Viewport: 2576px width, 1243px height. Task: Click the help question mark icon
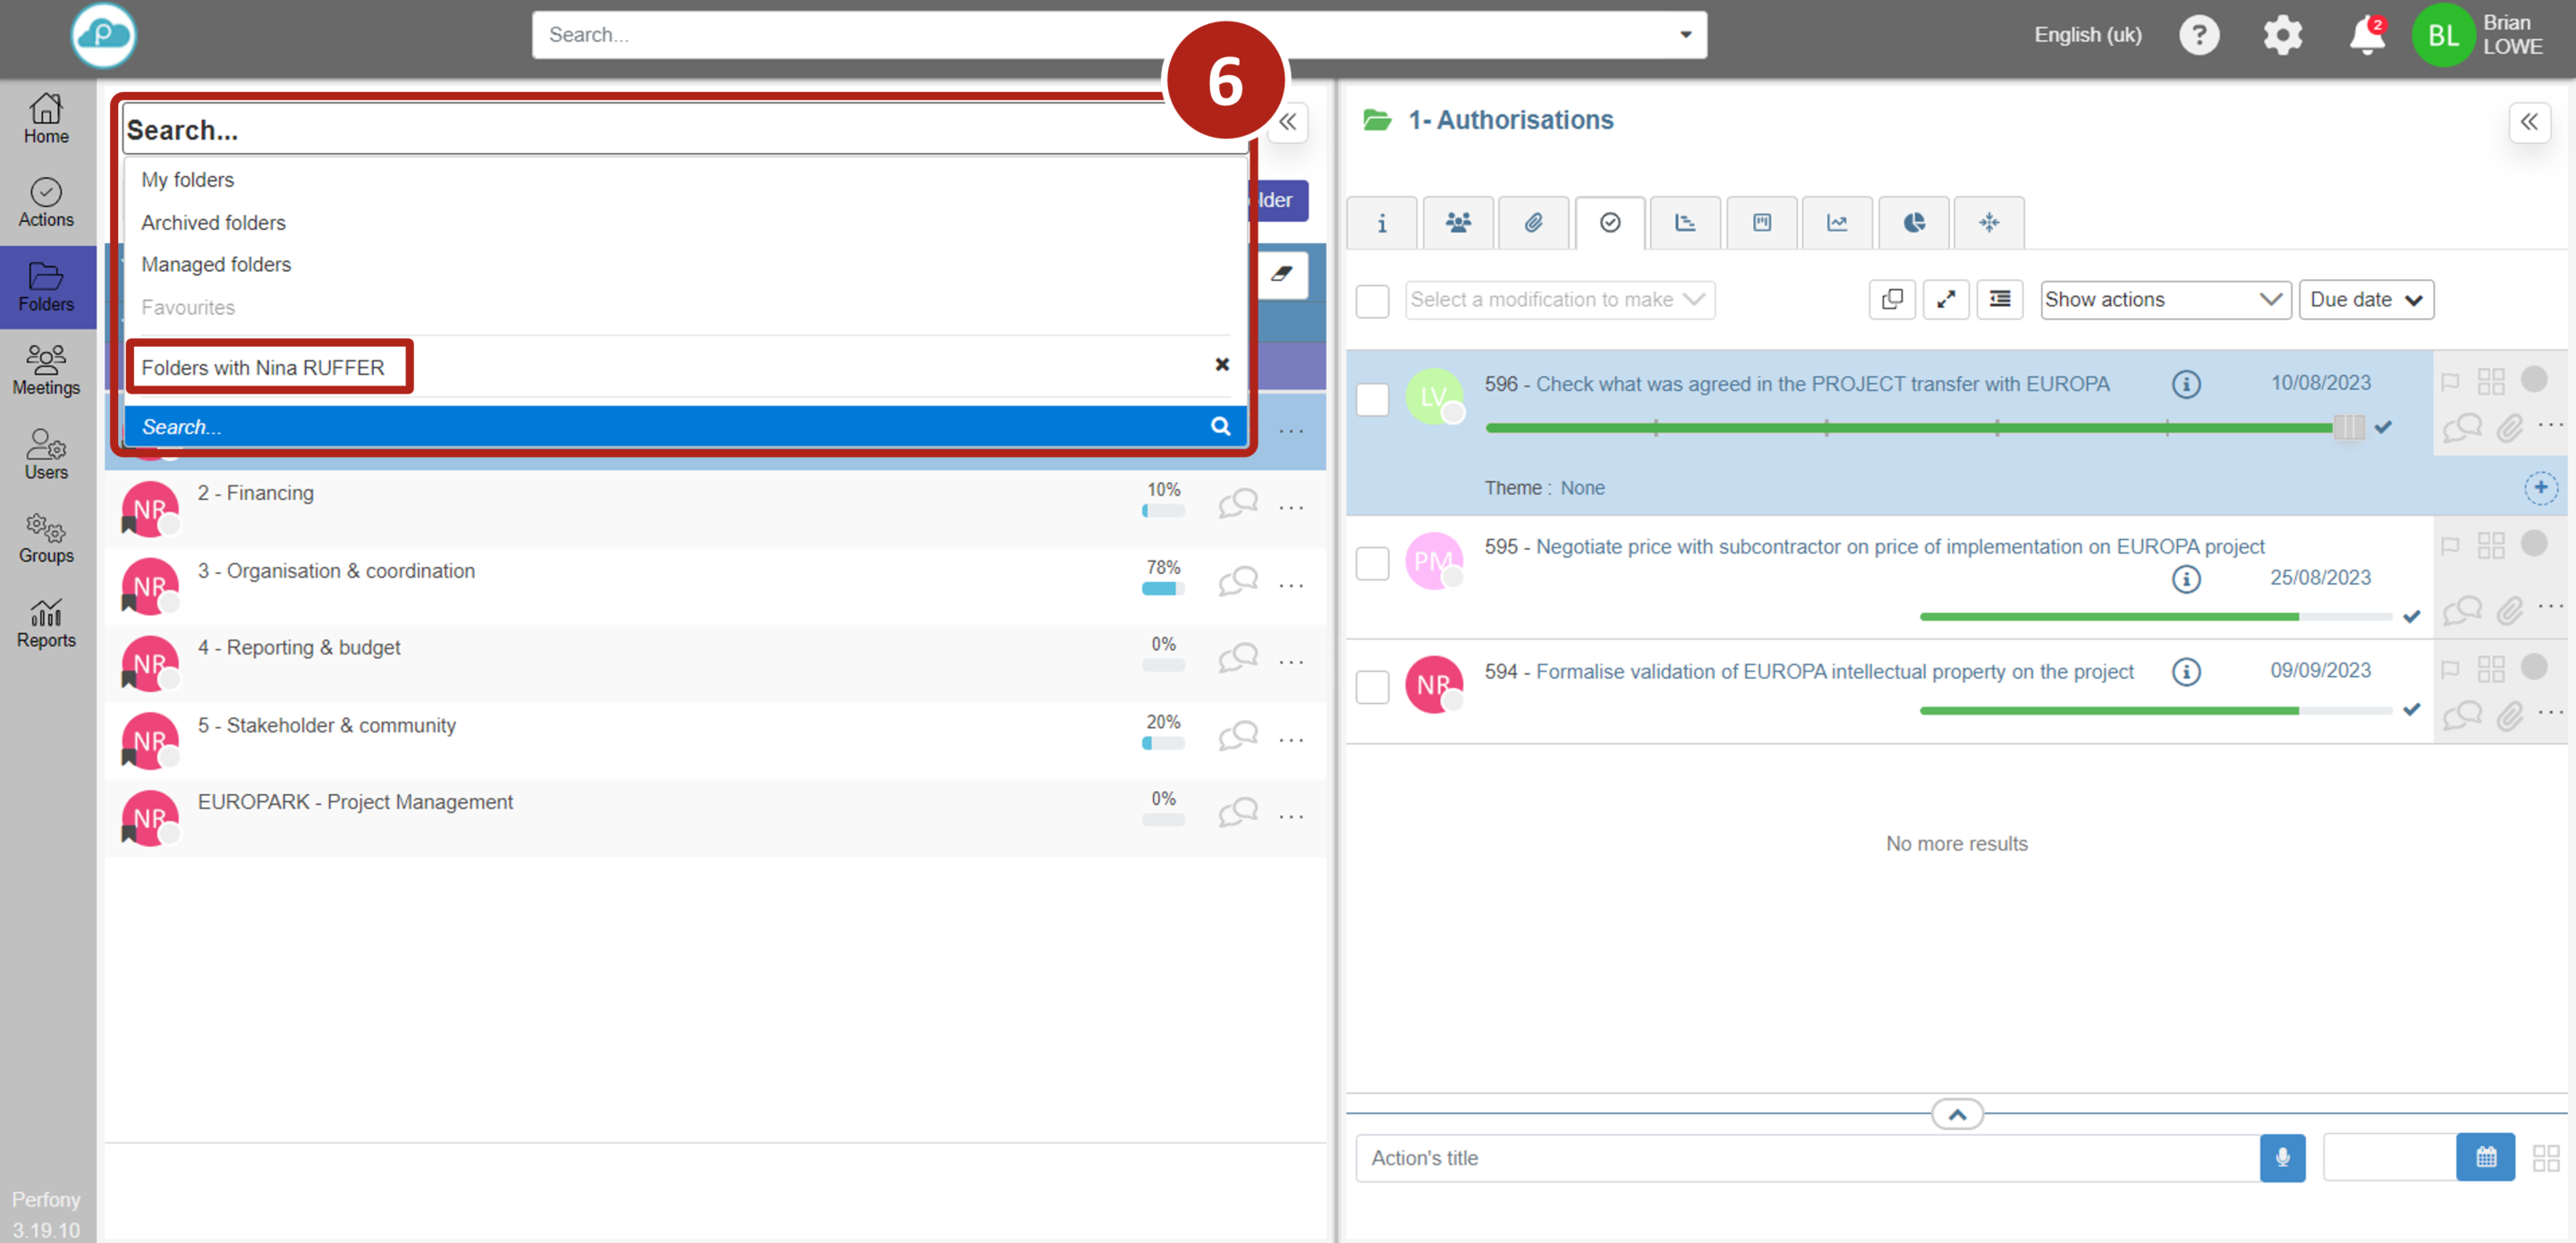pos(2199,36)
